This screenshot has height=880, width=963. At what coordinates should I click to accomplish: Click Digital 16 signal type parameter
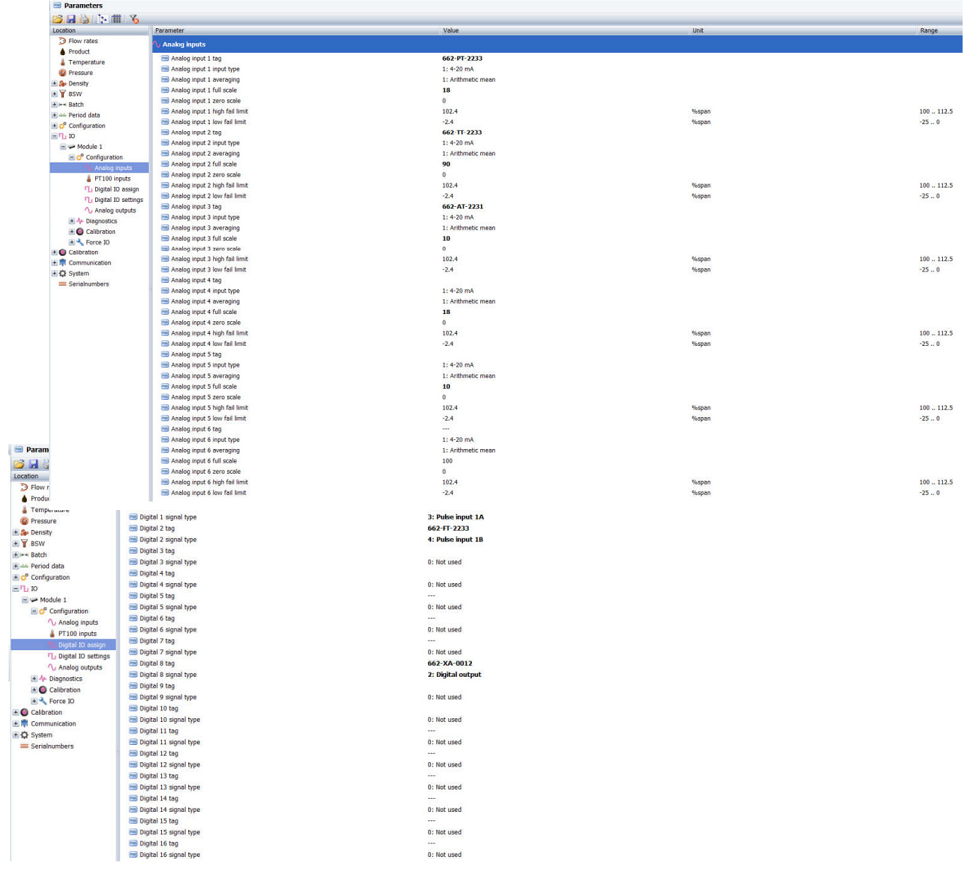pyautogui.click(x=170, y=855)
